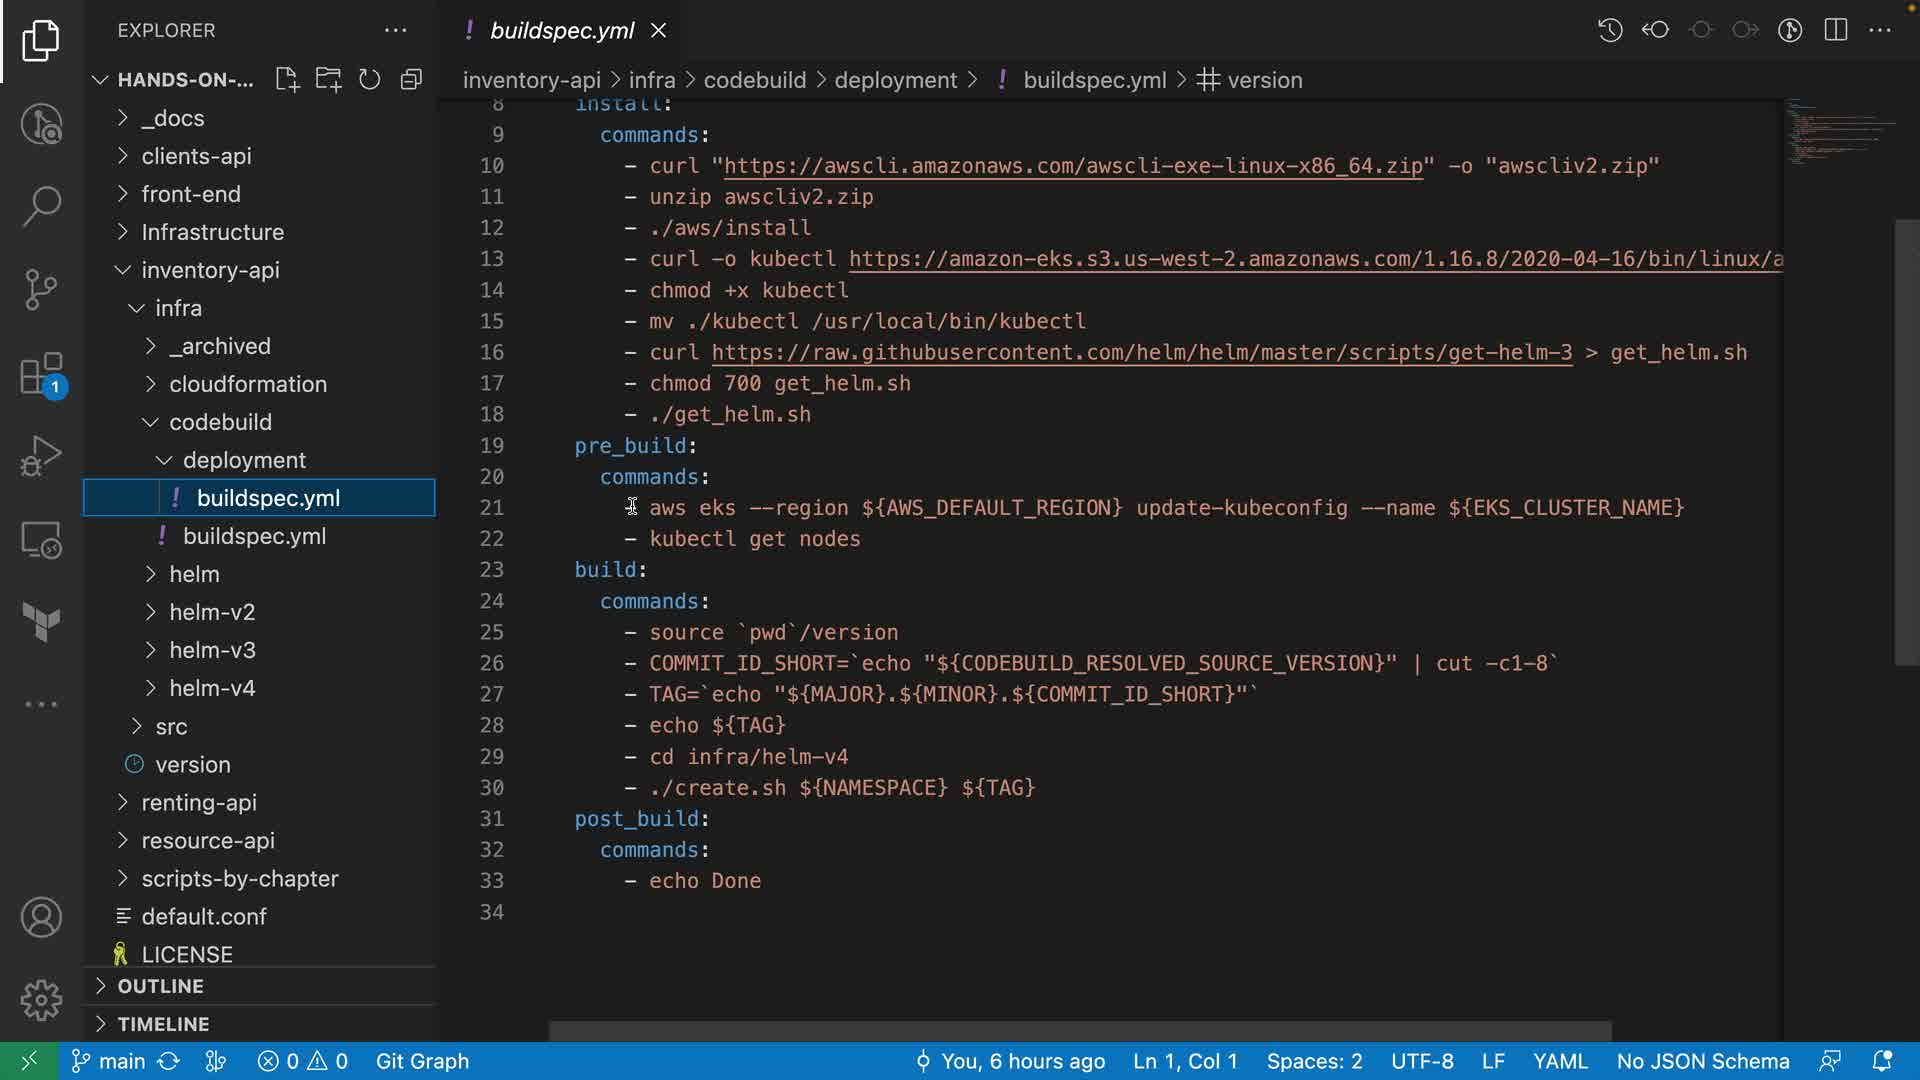Refresh the Explorer file tree
1920x1080 pixels.
pyautogui.click(x=369, y=80)
